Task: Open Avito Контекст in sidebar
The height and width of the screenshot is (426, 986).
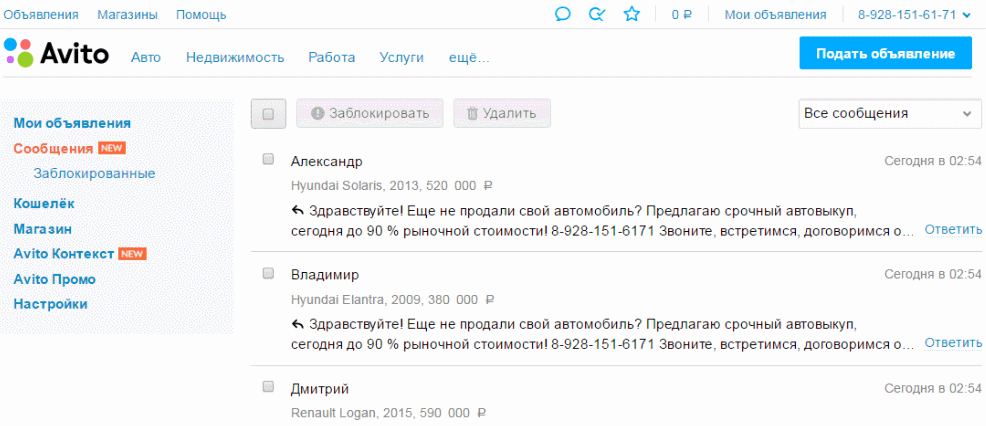Action: point(64,254)
